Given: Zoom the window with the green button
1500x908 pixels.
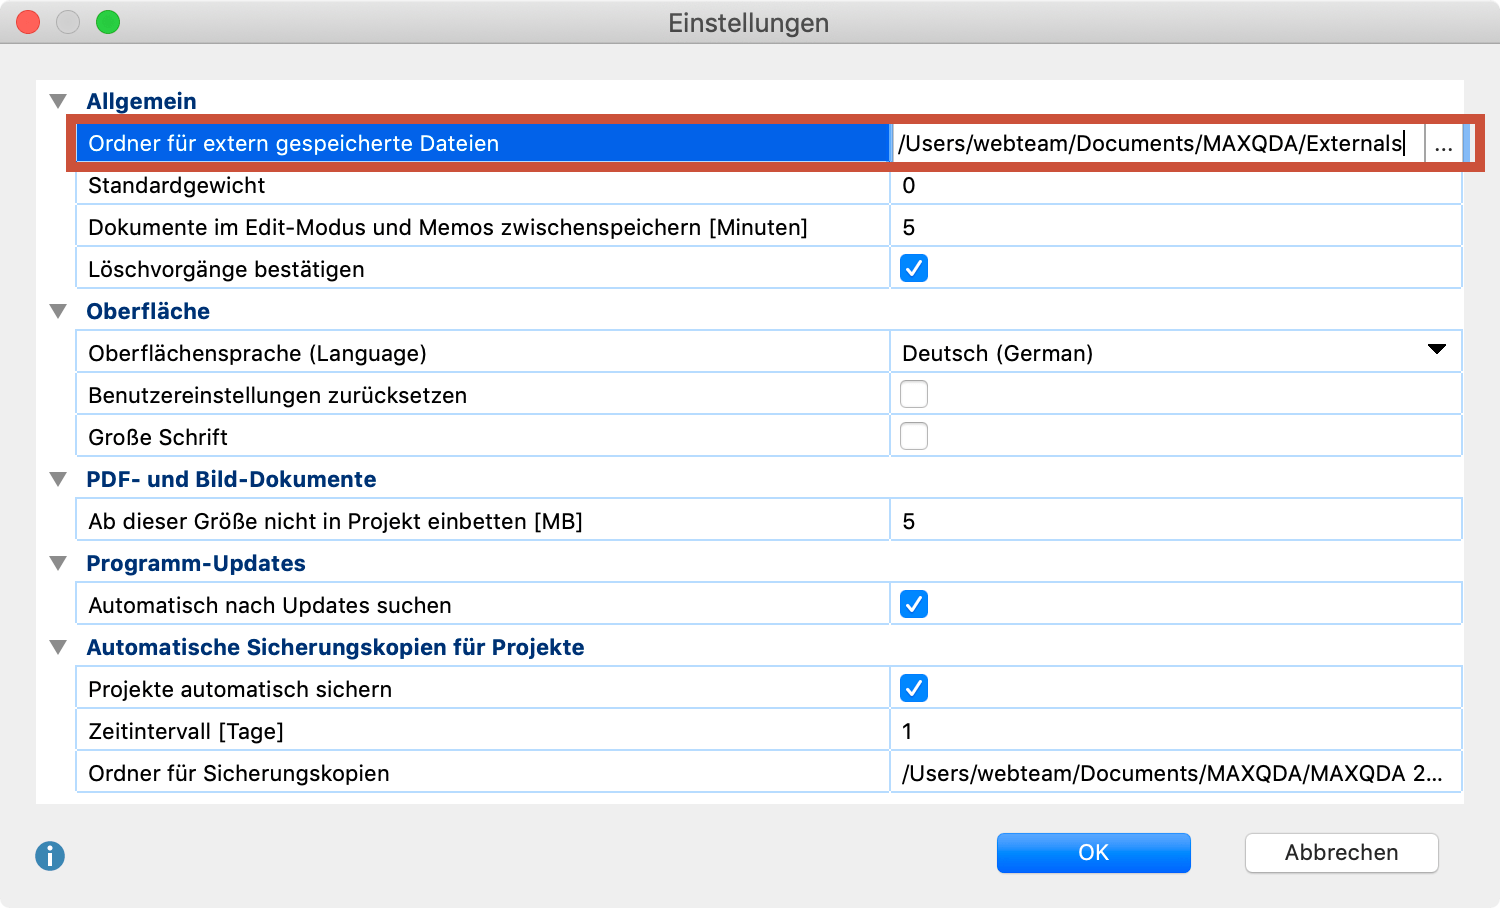Looking at the screenshot, I should [108, 22].
